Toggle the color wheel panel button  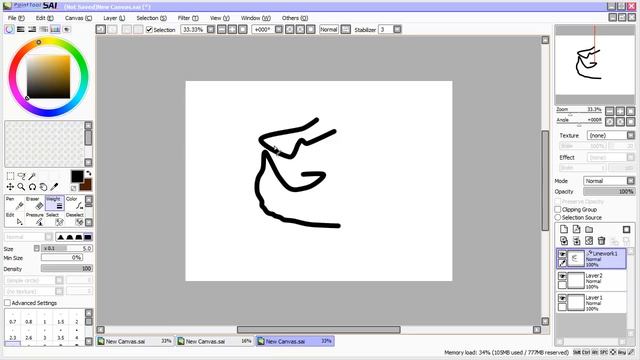9,29
